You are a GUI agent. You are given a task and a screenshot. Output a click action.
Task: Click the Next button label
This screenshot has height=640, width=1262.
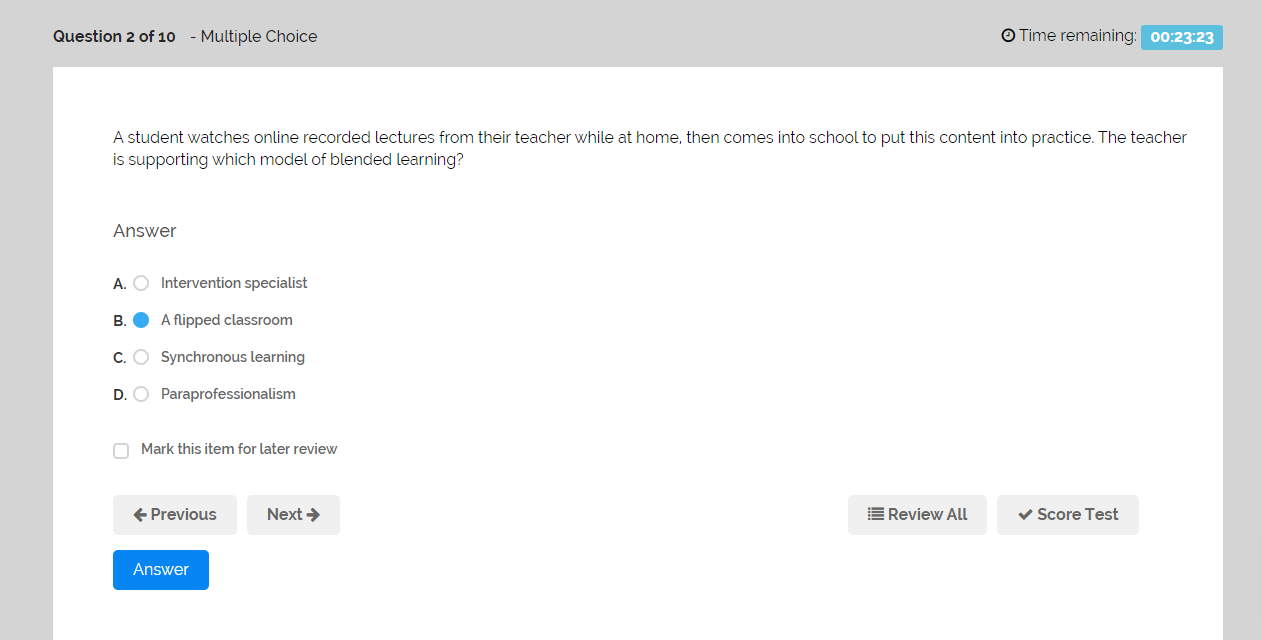[284, 515]
